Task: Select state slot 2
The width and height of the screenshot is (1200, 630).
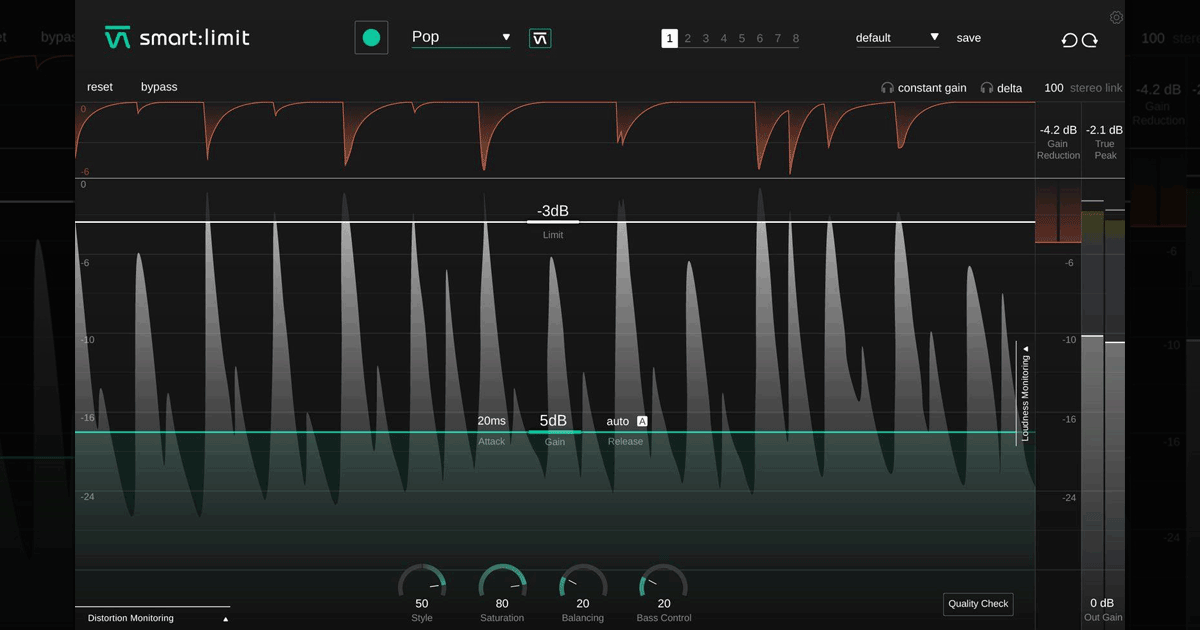Action: click(x=687, y=39)
